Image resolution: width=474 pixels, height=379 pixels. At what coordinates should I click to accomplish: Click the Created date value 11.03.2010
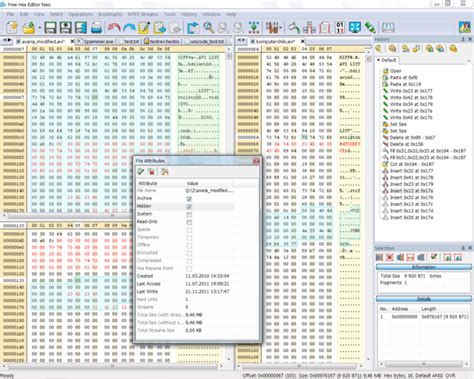pos(207,276)
